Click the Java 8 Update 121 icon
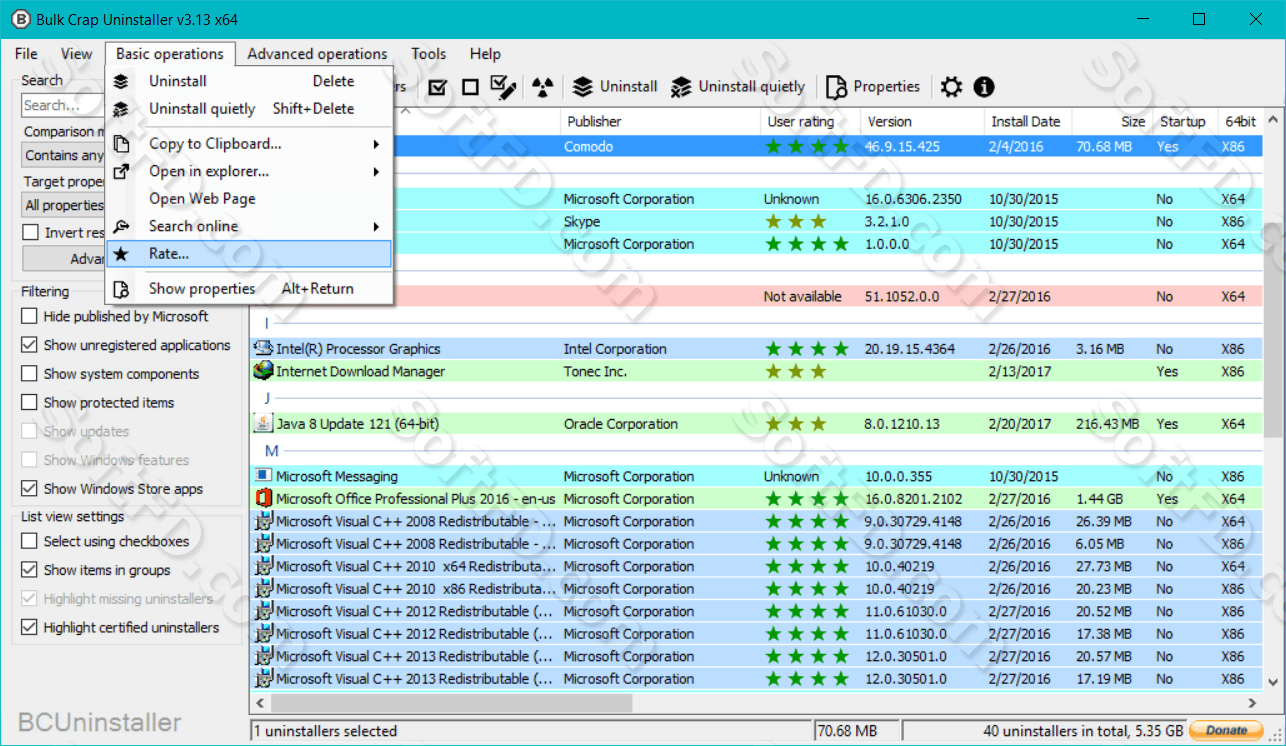Viewport: 1286px width, 746px height. pos(263,424)
